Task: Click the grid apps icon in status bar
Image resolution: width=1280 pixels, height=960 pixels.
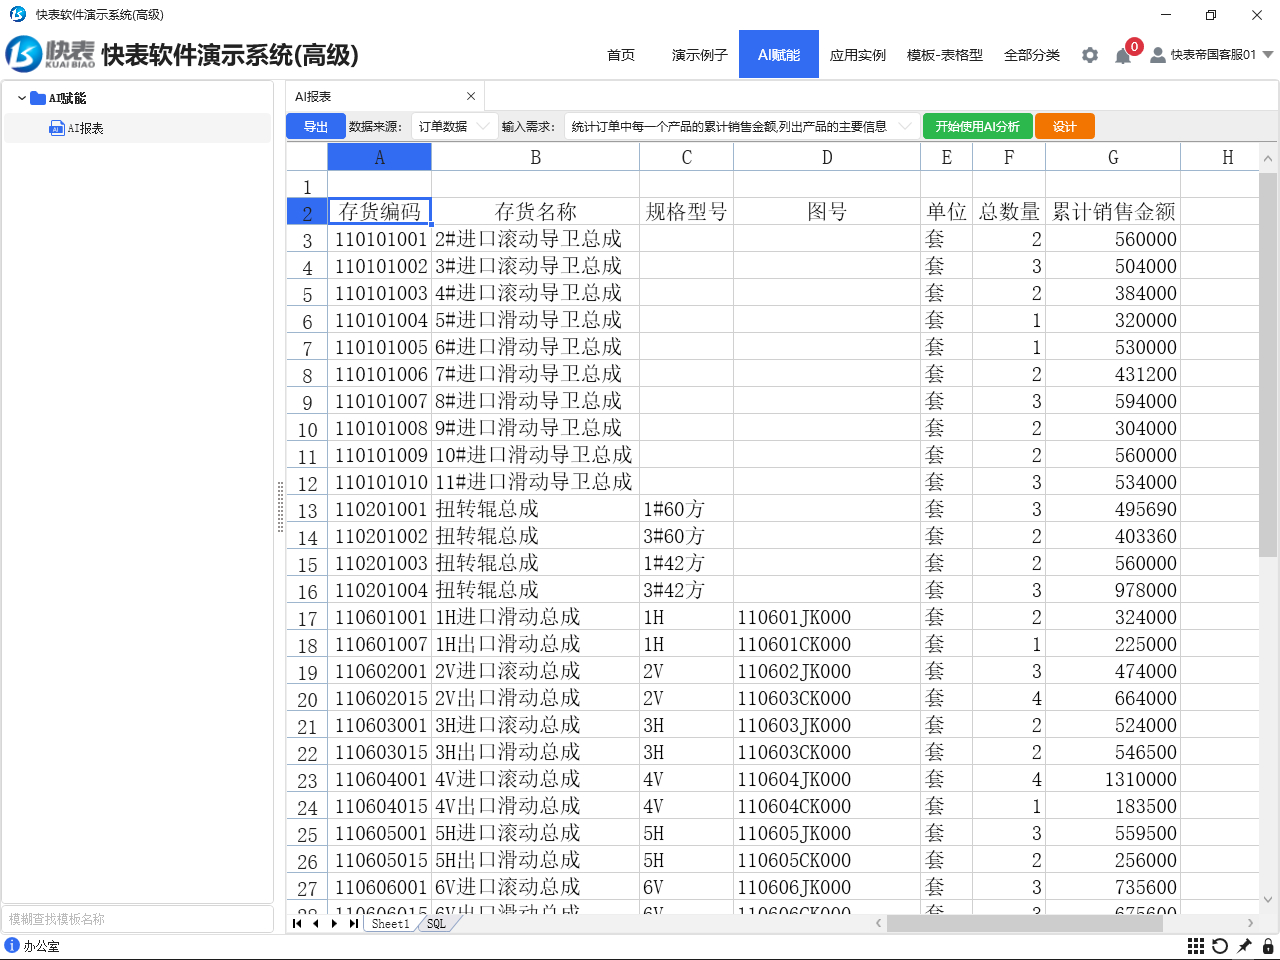Action: coord(1196,946)
